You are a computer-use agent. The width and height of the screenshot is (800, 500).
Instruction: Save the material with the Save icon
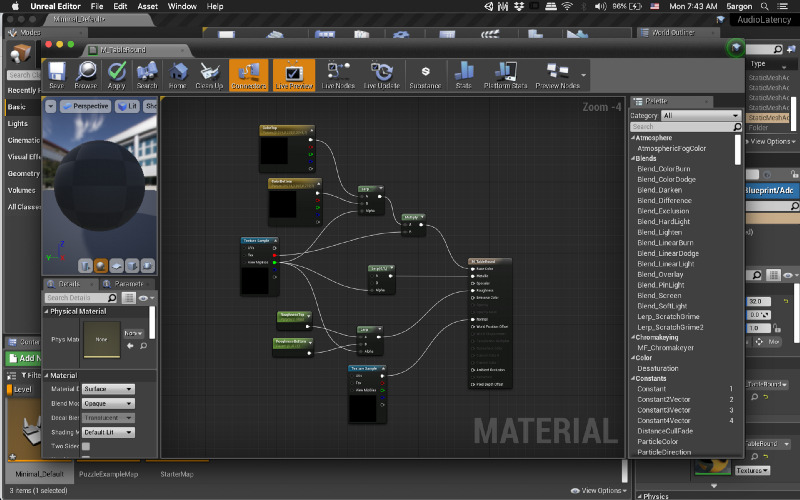57,74
